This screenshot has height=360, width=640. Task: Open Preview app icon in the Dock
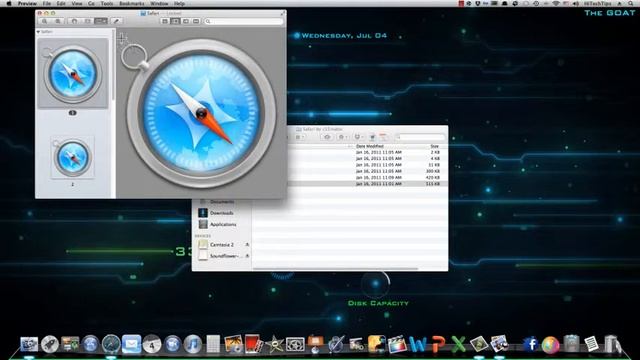click(x=499, y=344)
